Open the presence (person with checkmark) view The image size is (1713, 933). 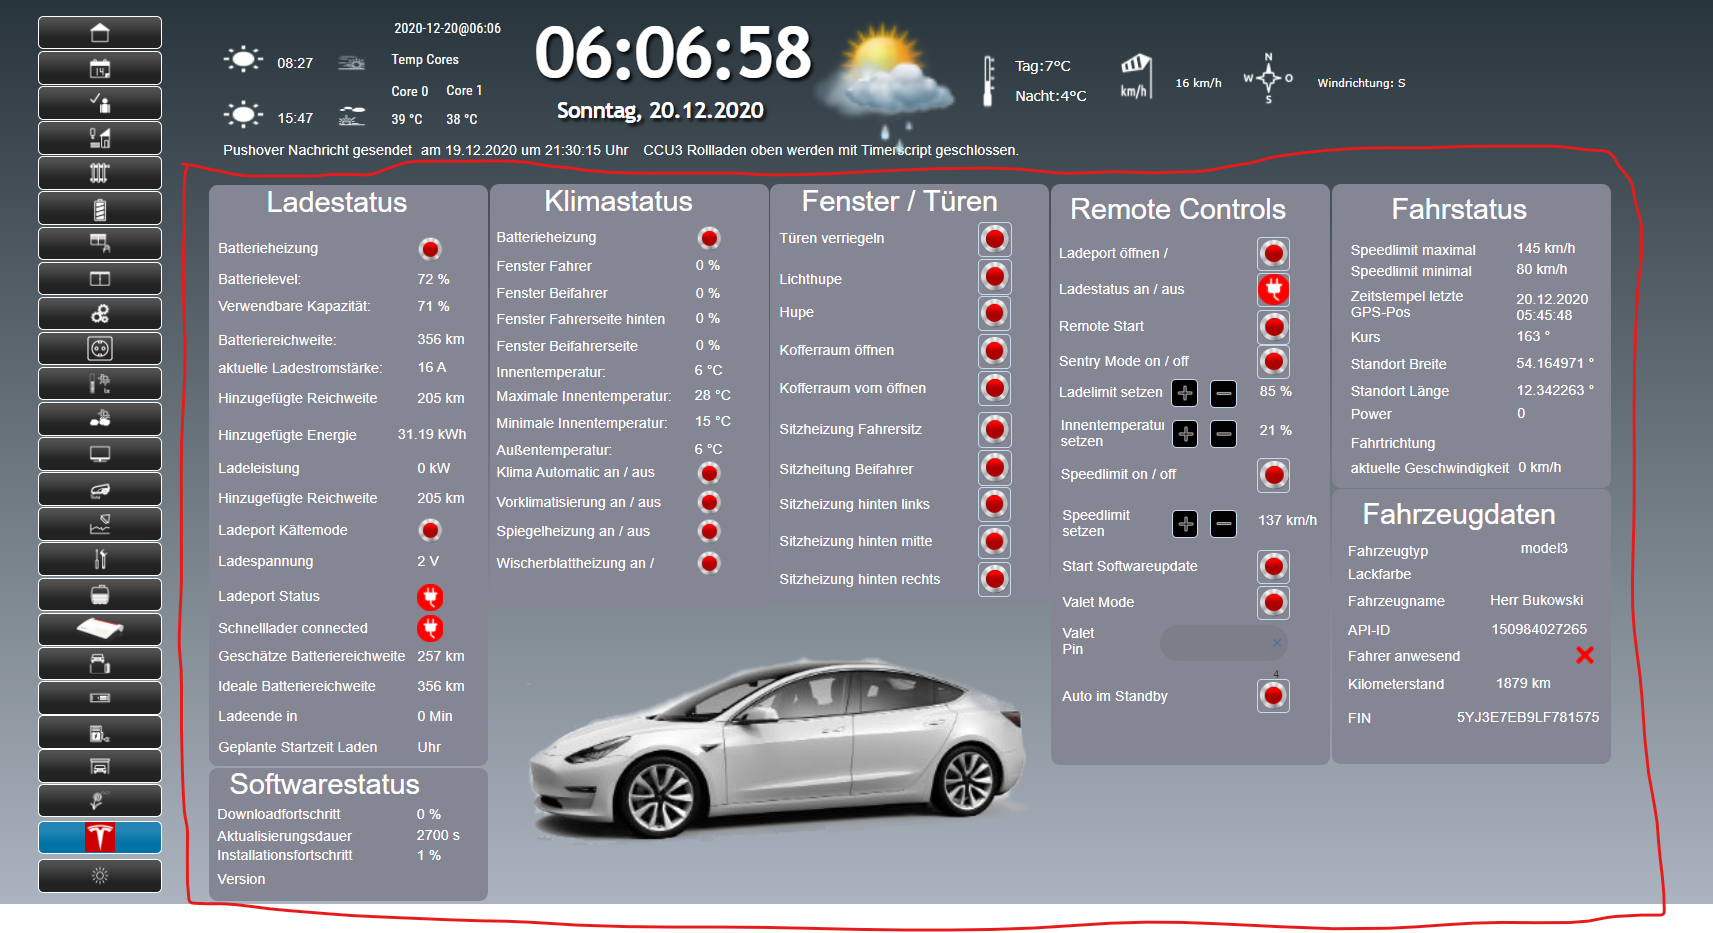coord(100,103)
